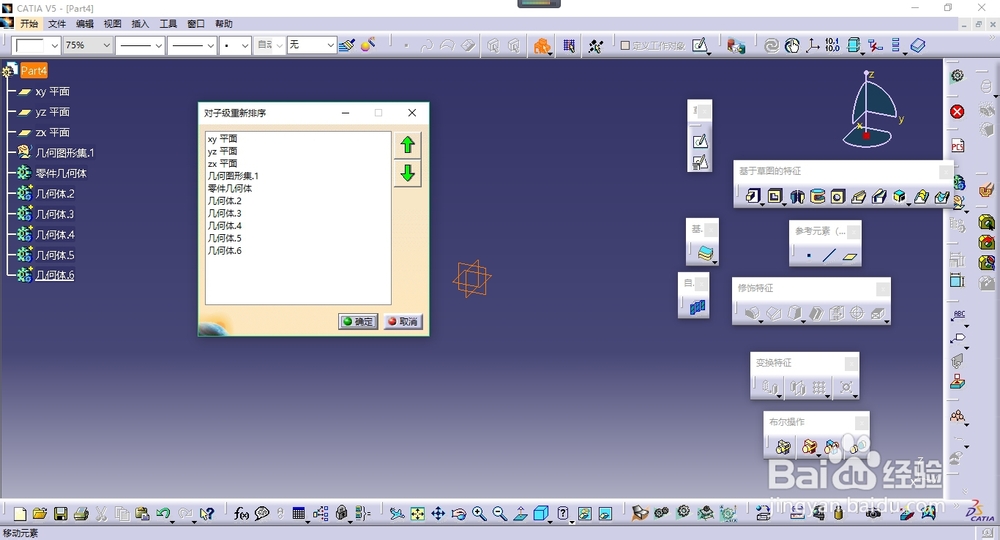Undo the last action
The width and height of the screenshot is (1000, 540).
163,514
